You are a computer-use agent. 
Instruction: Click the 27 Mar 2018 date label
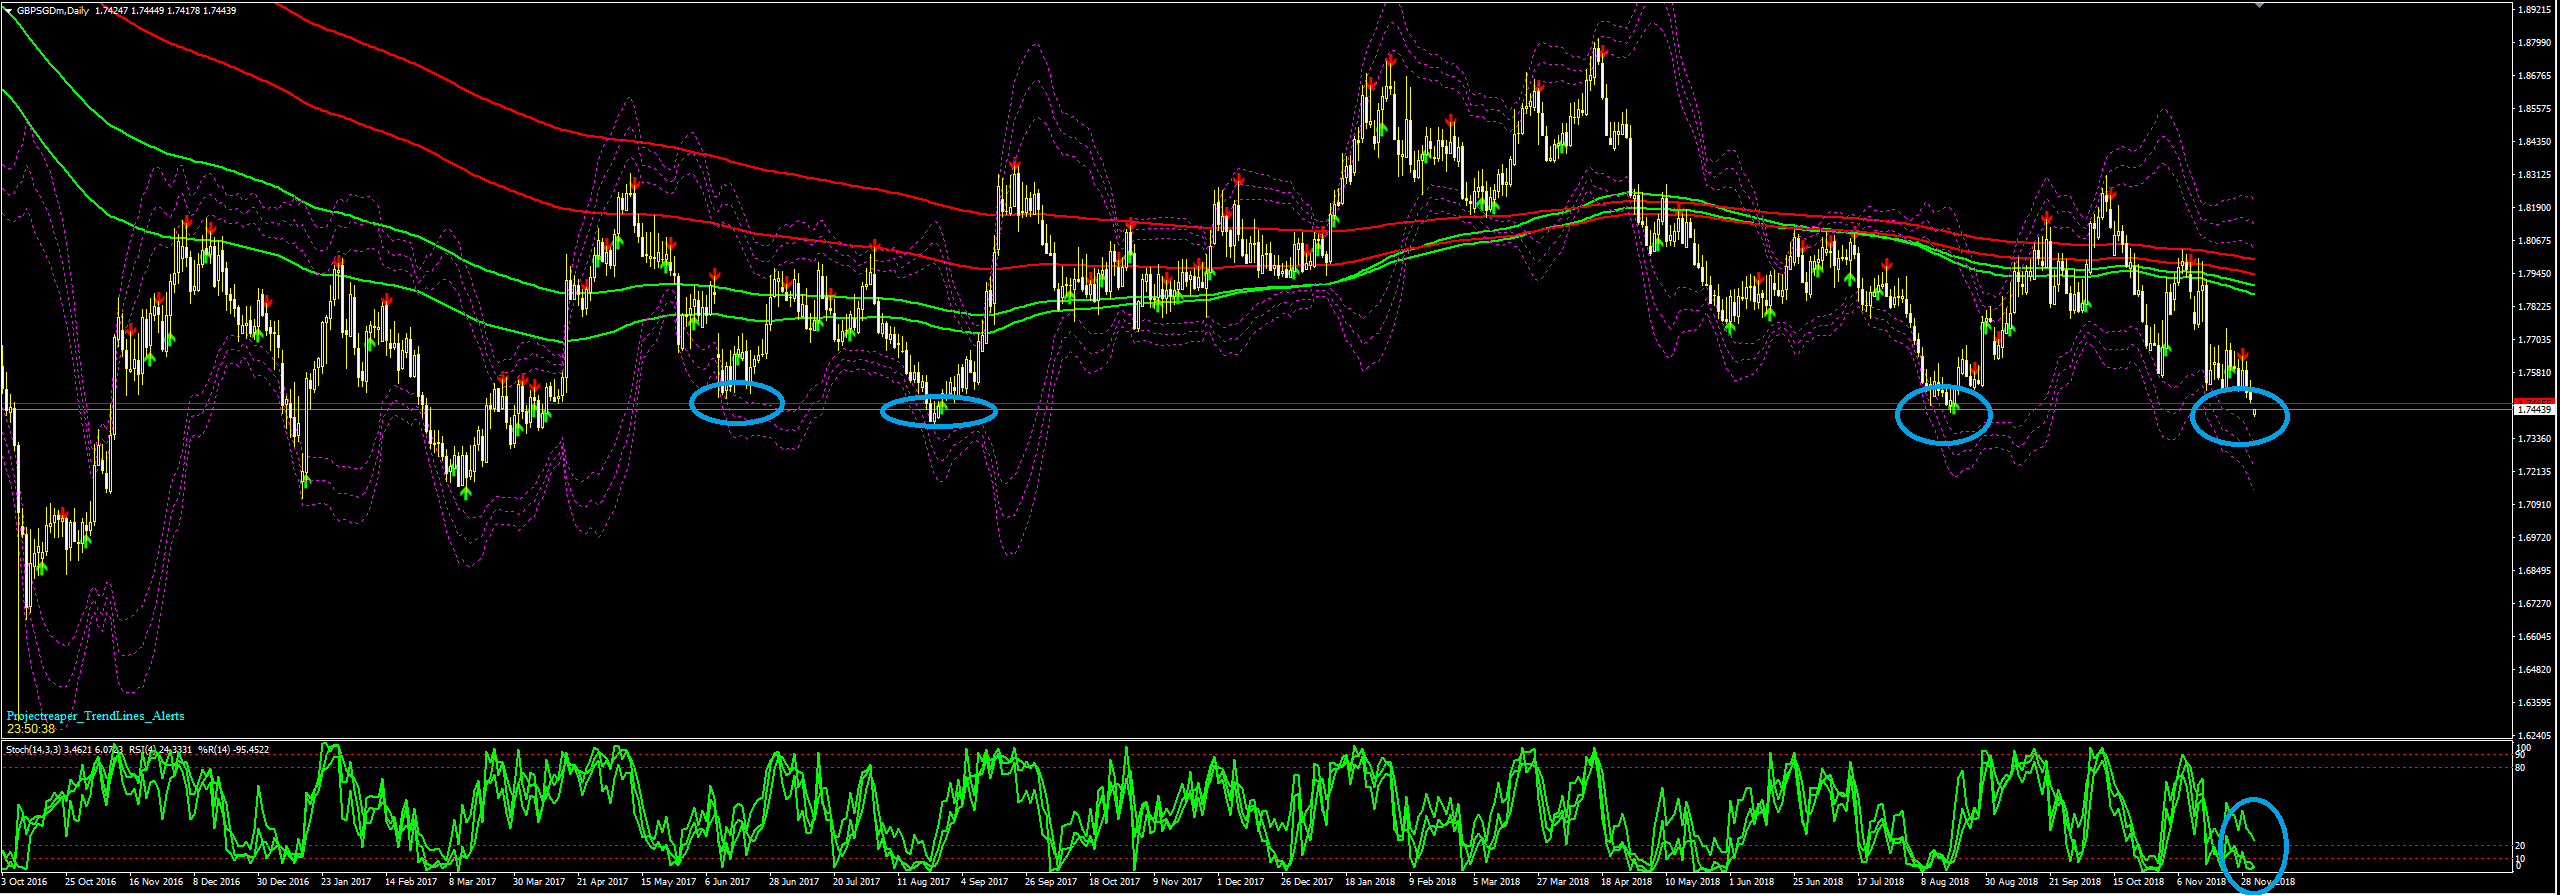pos(1562,882)
